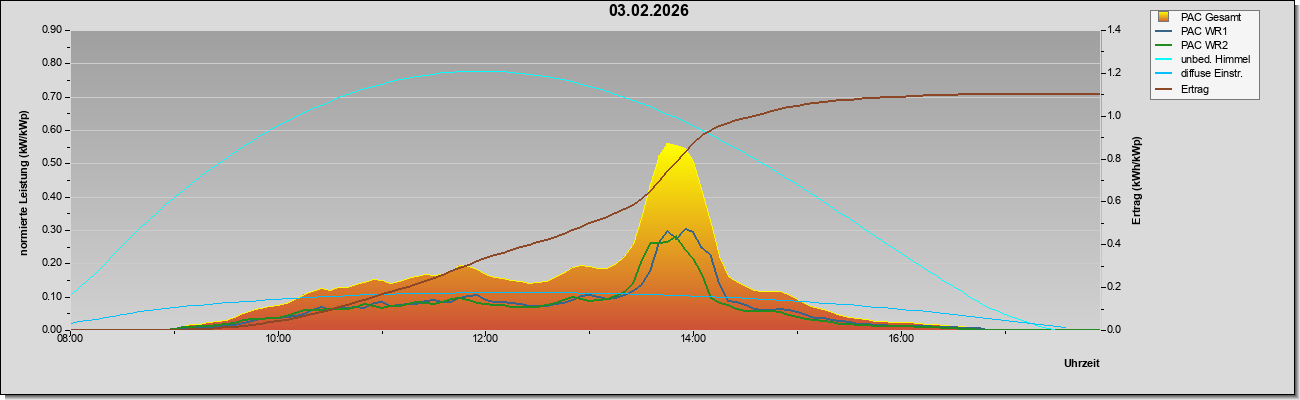
Task: Click the 0.90 left axis value
Action: coord(53,30)
